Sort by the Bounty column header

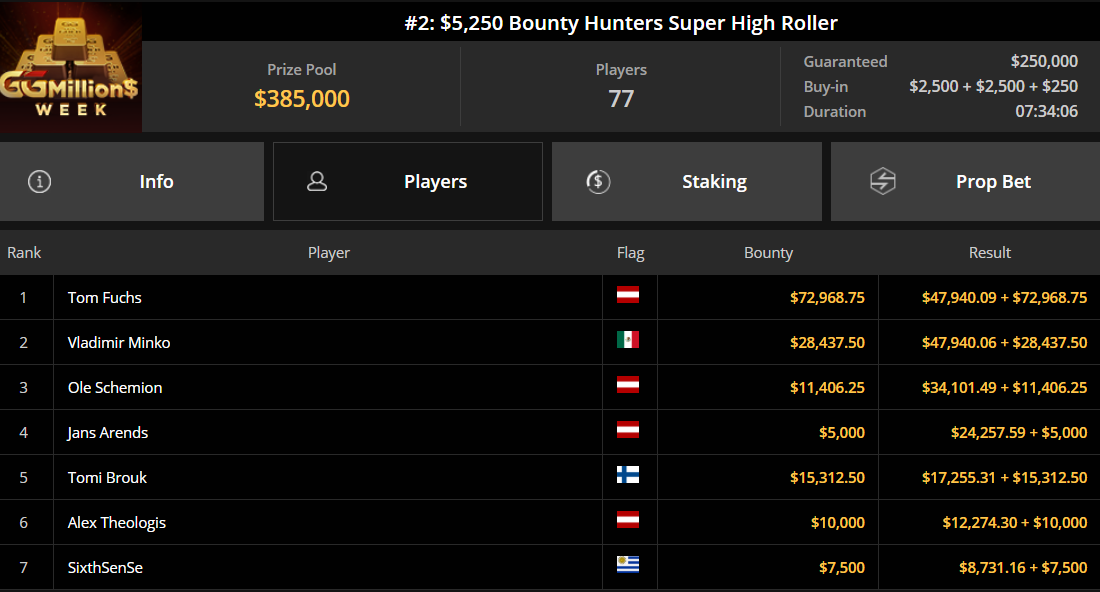click(768, 253)
